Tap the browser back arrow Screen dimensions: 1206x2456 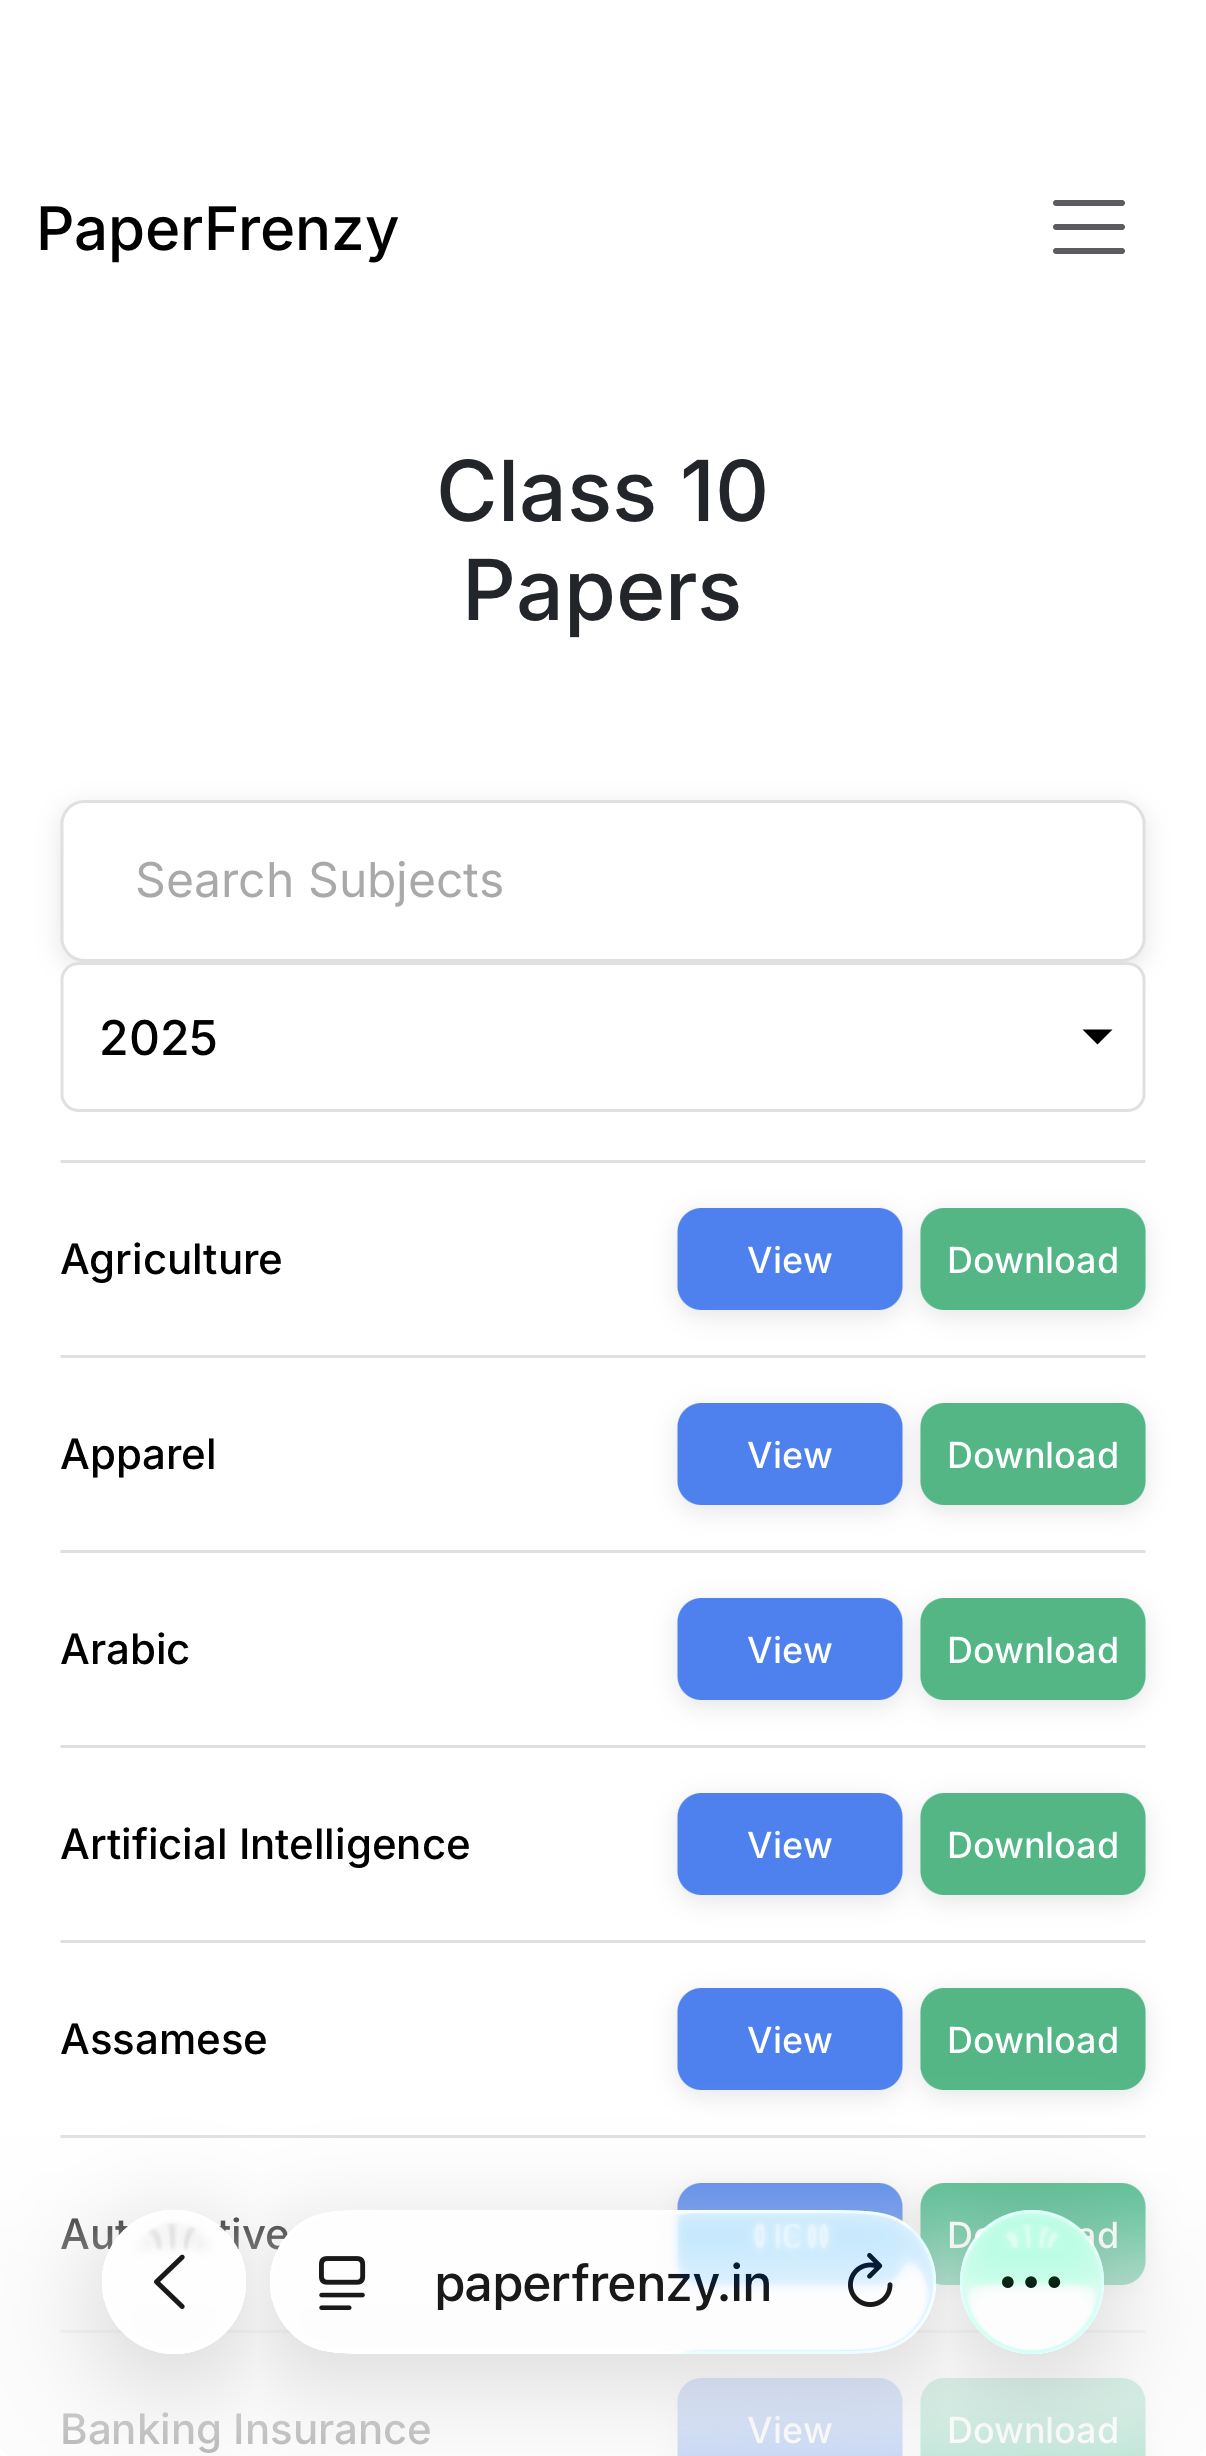point(173,2282)
